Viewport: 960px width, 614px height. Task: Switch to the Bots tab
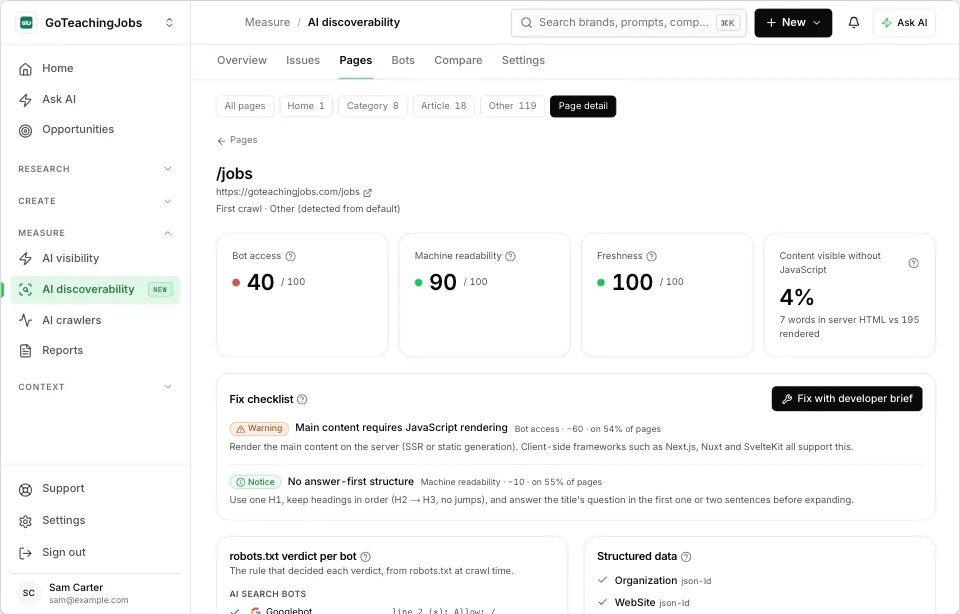pyautogui.click(x=403, y=60)
